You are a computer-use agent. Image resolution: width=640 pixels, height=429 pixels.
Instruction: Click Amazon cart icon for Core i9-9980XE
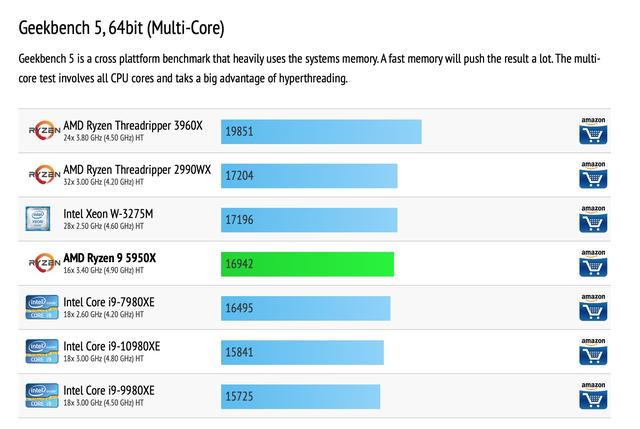point(593,396)
